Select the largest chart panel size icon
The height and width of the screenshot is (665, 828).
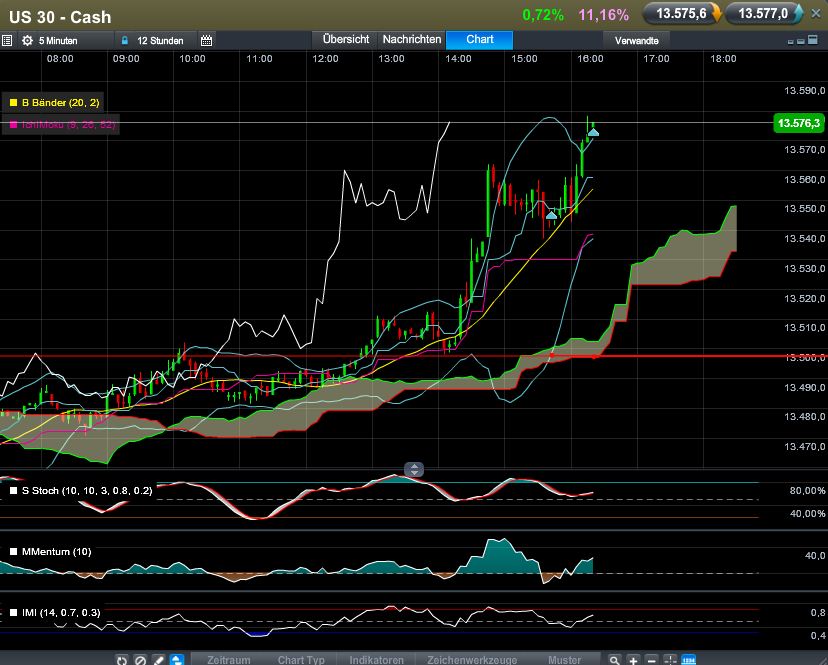click(814, 40)
